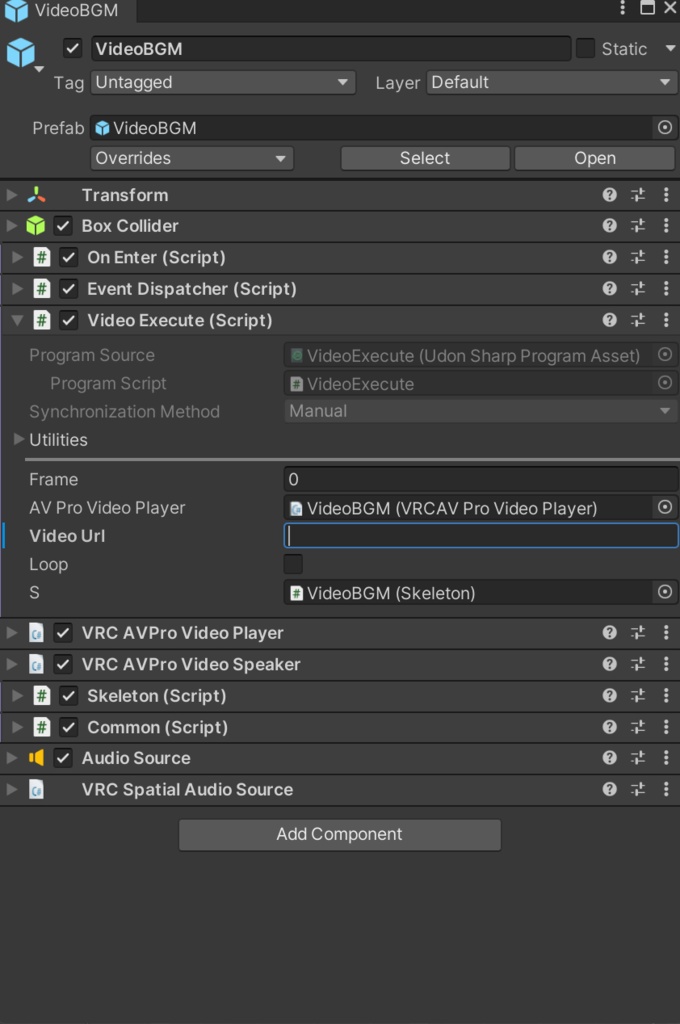Disable the Audio Source component
This screenshot has width=680, height=1024.
63,758
